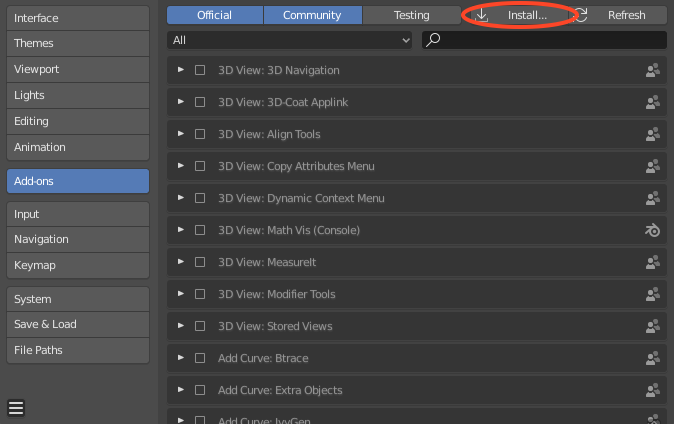This screenshot has height=424, width=674.
Task: Click community icon on 3D Navigation row
Action: pos(653,70)
